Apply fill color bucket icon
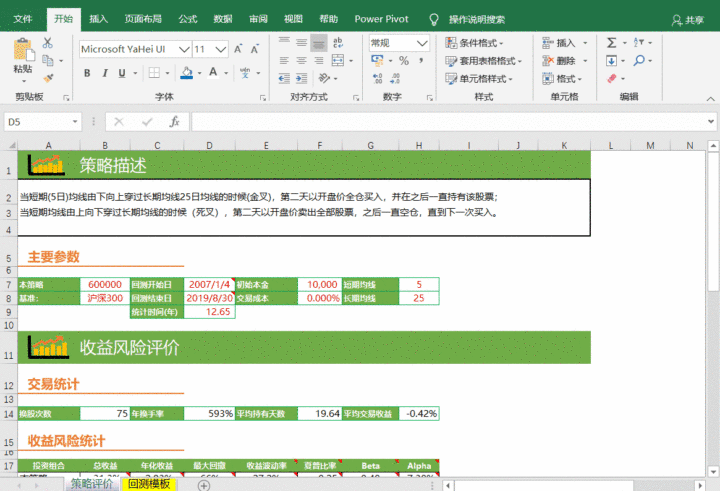 click(186, 73)
